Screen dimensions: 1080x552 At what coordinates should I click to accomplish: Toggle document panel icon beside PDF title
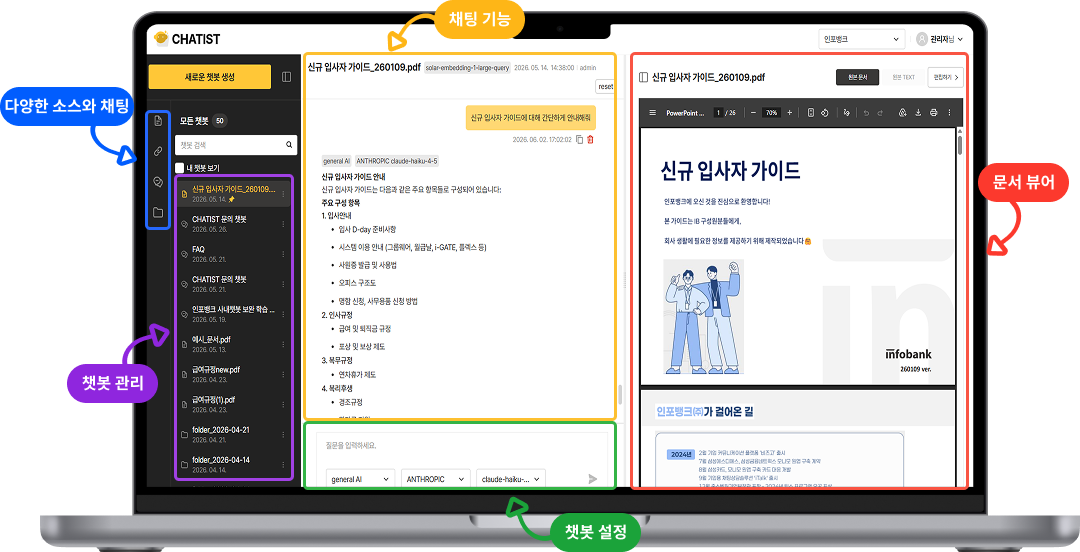(x=643, y=77)
